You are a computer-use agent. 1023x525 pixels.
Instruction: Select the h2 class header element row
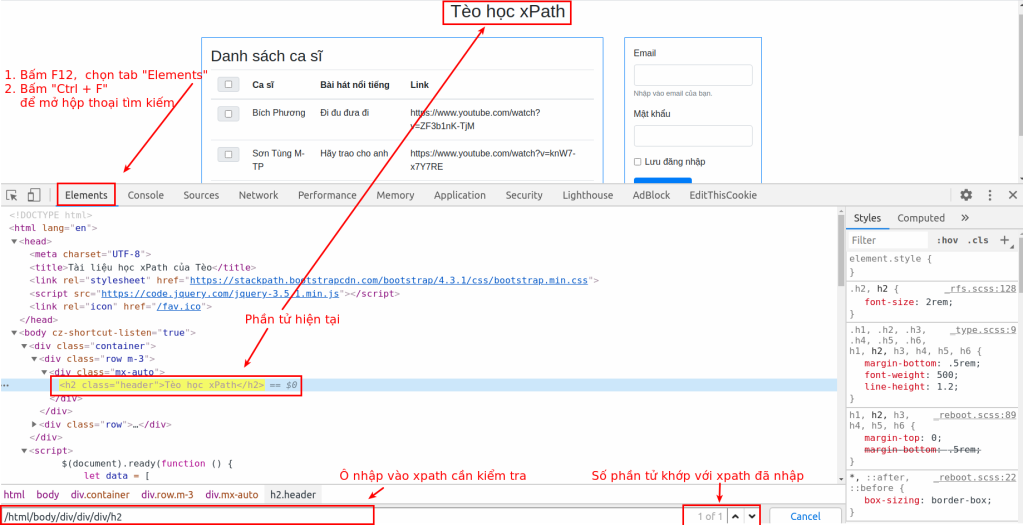tap(418, 385)
